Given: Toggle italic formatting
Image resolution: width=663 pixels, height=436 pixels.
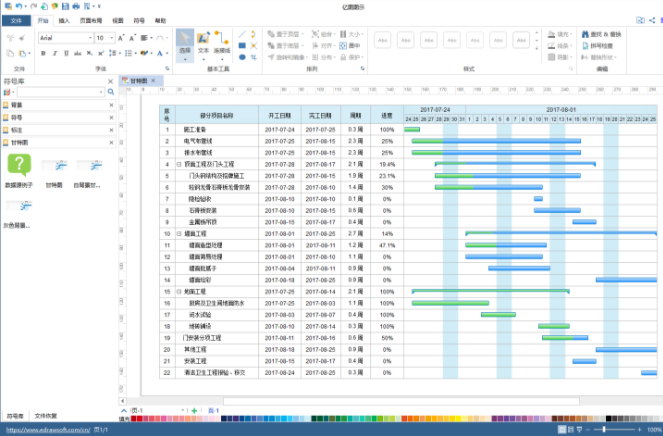Looking at the screenshot, I should pos(55,53).
